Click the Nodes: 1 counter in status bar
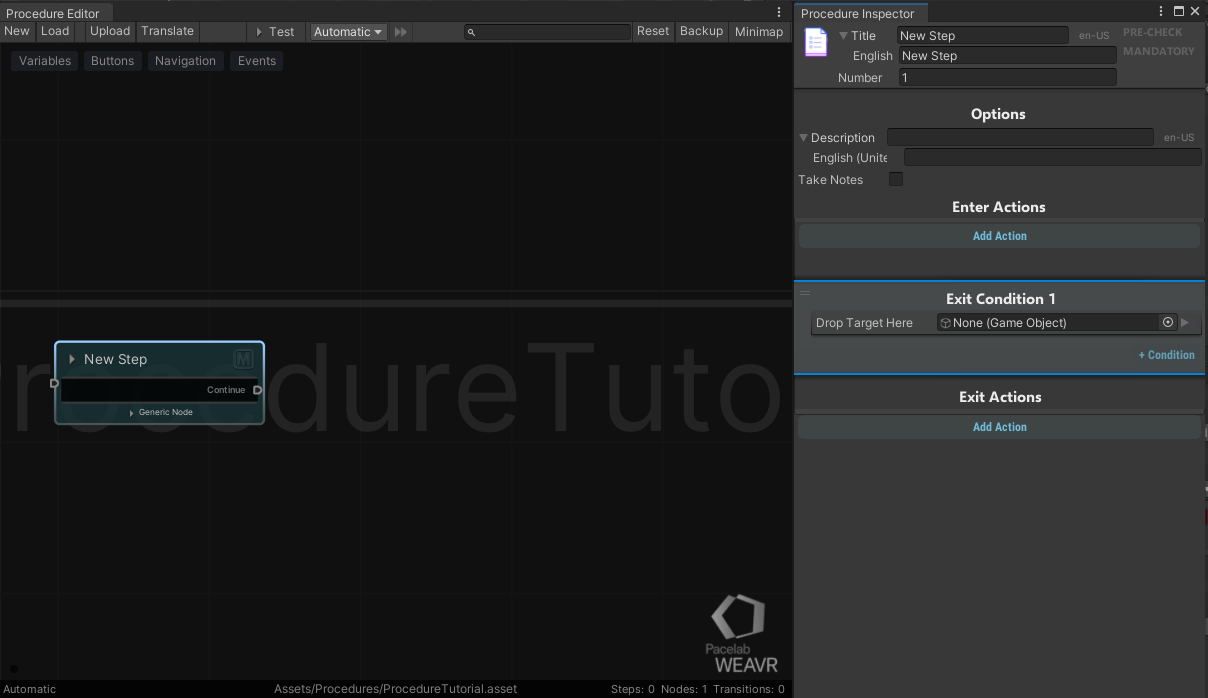Screen dimensions: 1208x698 (685, 689)
